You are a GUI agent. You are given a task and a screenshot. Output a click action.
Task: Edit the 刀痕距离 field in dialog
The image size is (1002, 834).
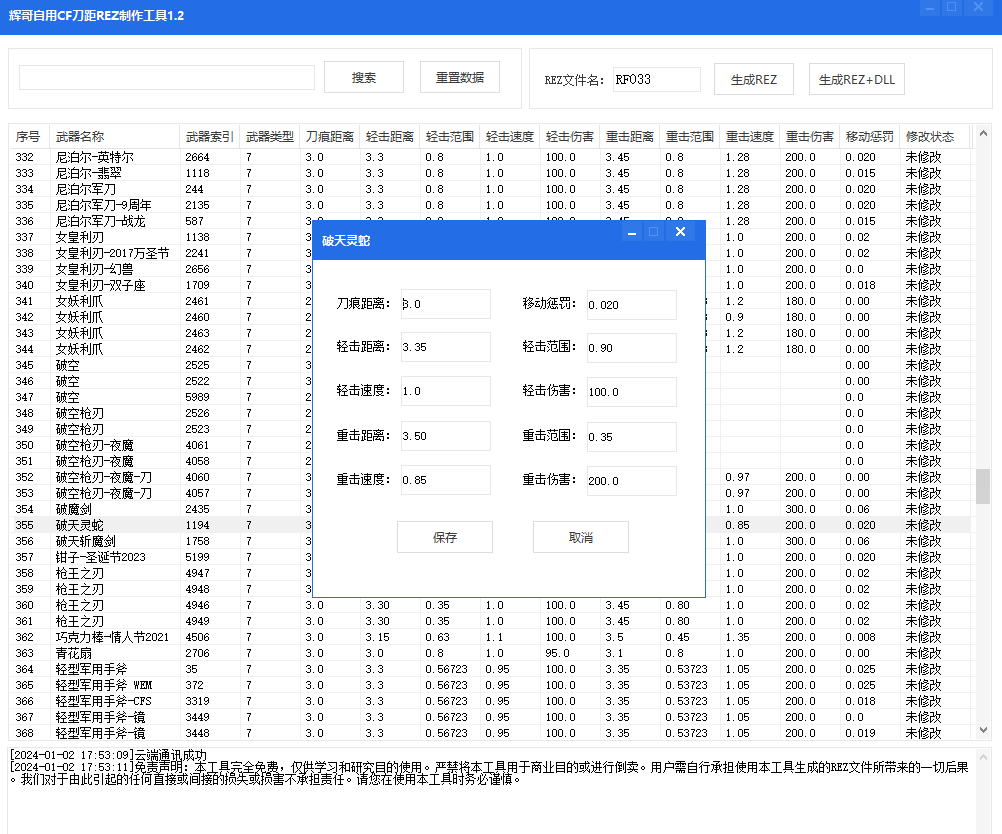pyautogui.click(x=445, y=304)
